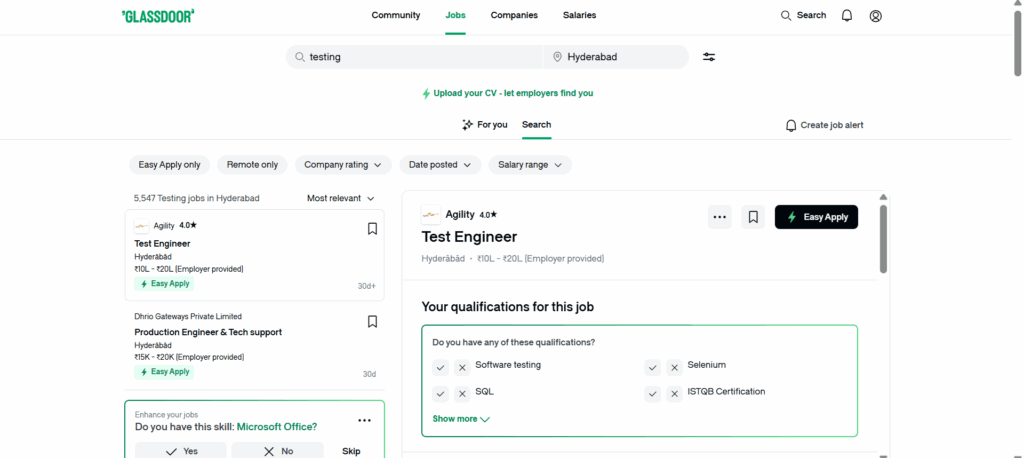Open the Jobs tab
The height and width of the screenshot is (458, 1024).
coord(455,15)
